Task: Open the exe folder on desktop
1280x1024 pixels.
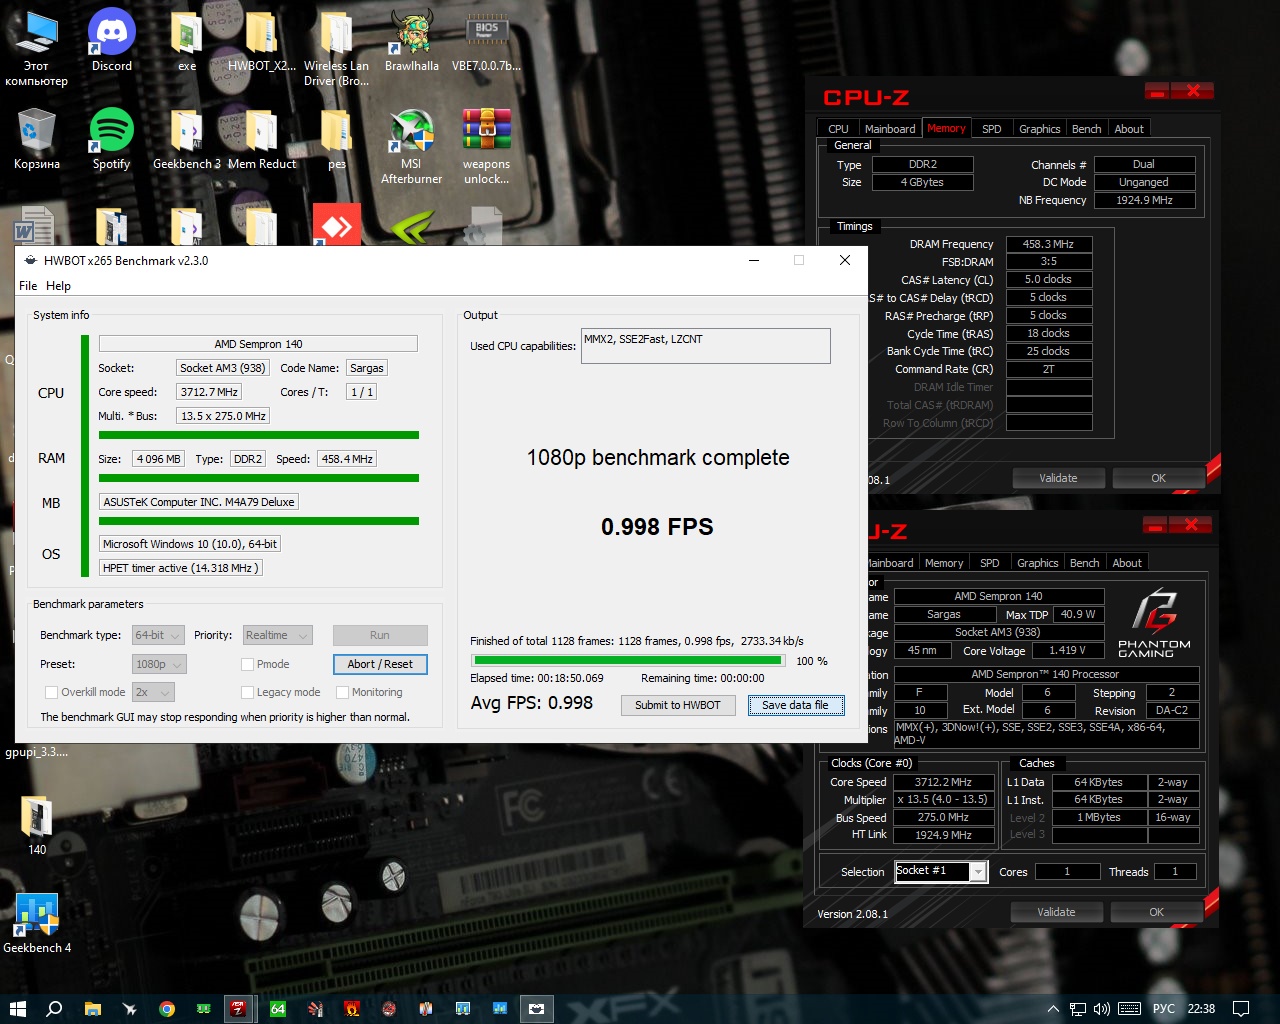Action: coord(187,41)
